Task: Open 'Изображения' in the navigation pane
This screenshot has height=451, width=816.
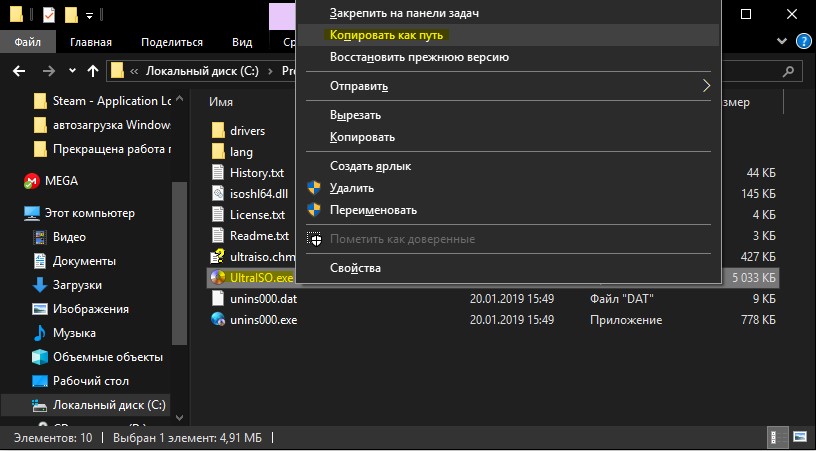Action: click(91, 309)
